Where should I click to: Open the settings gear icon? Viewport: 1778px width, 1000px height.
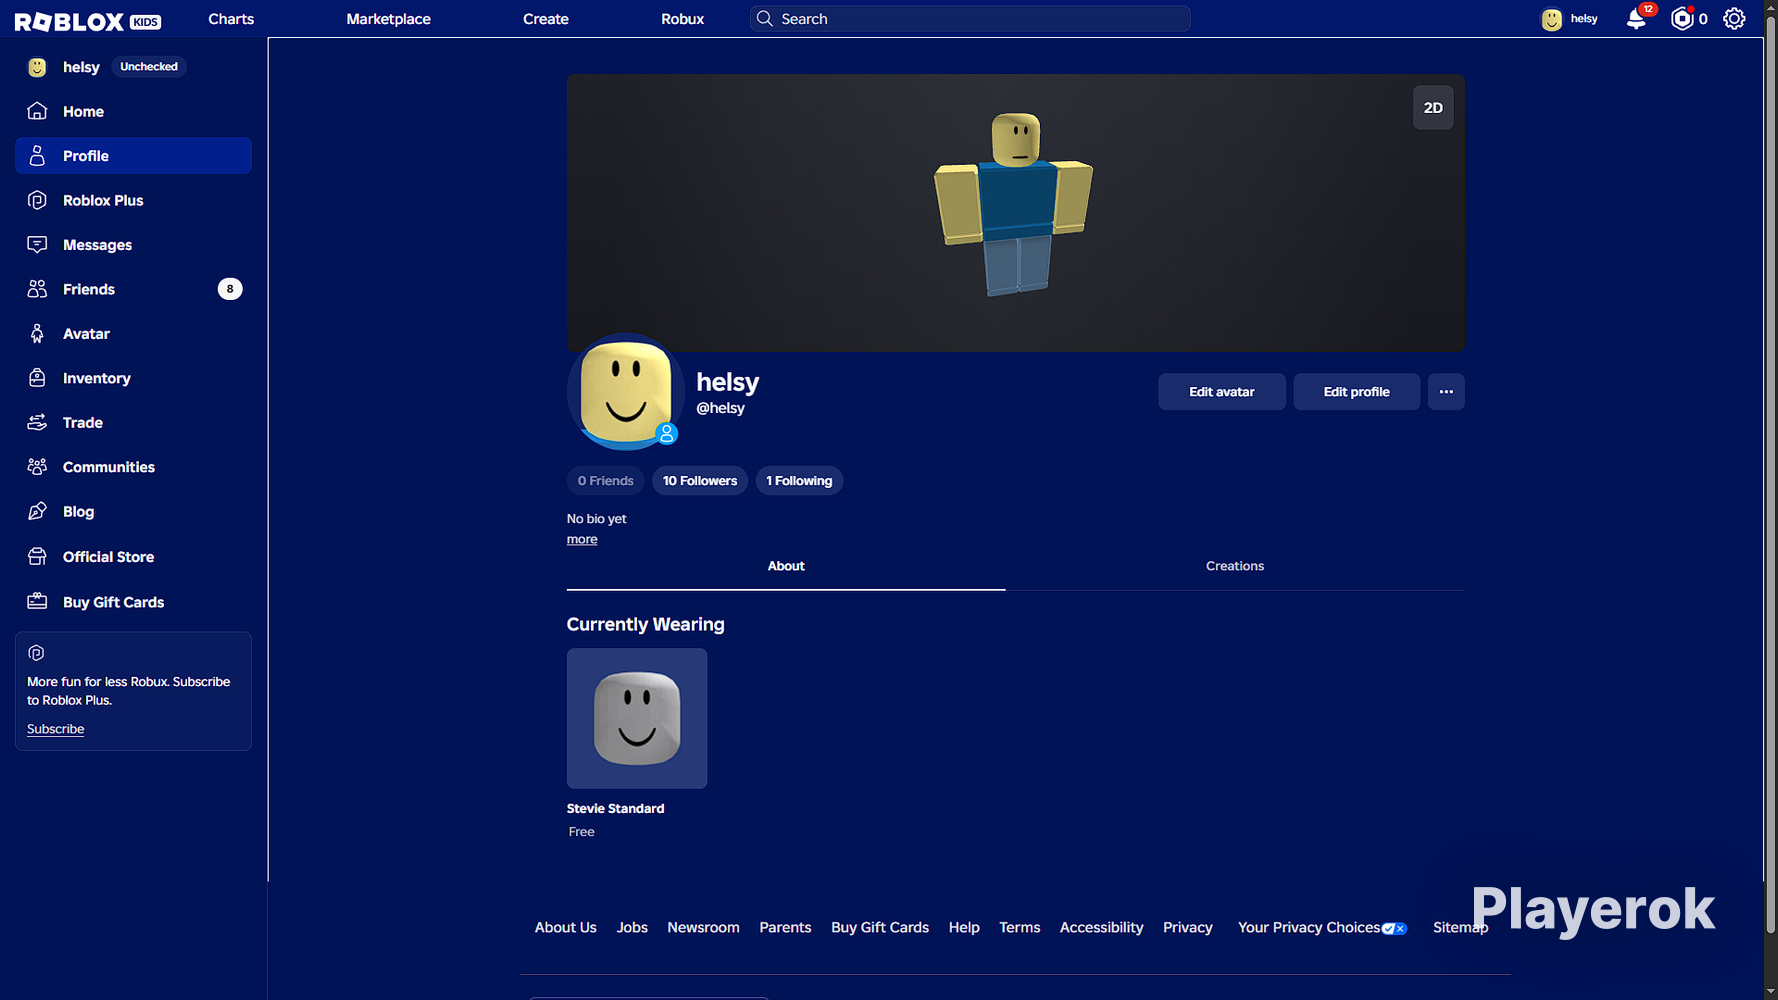[x=1734, y=19]
